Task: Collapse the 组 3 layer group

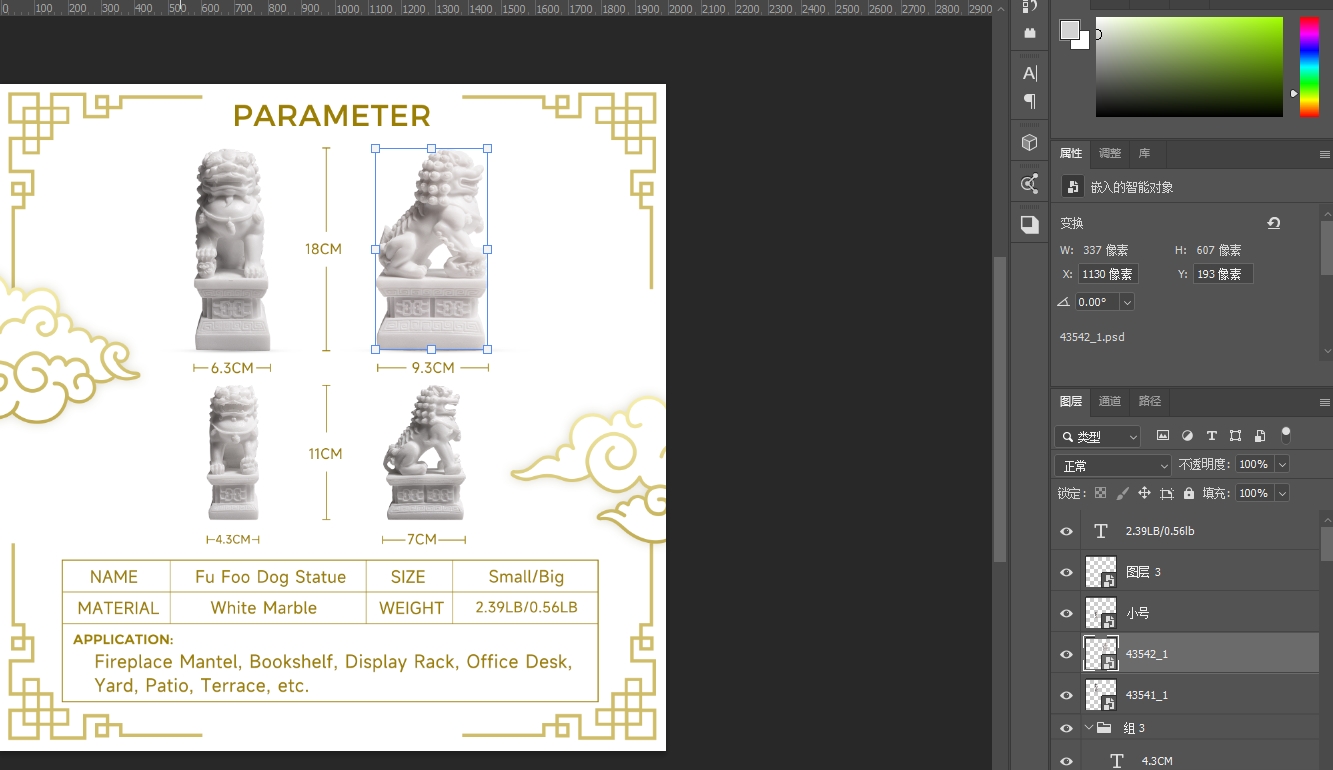Action: pos(1089,728)
